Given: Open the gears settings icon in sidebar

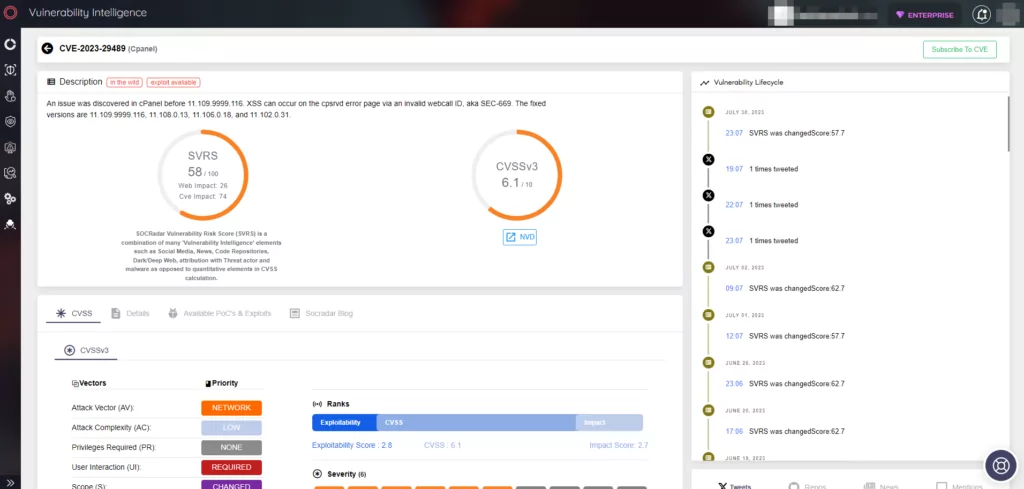Looking at the screenshot, I should point(10,198).
